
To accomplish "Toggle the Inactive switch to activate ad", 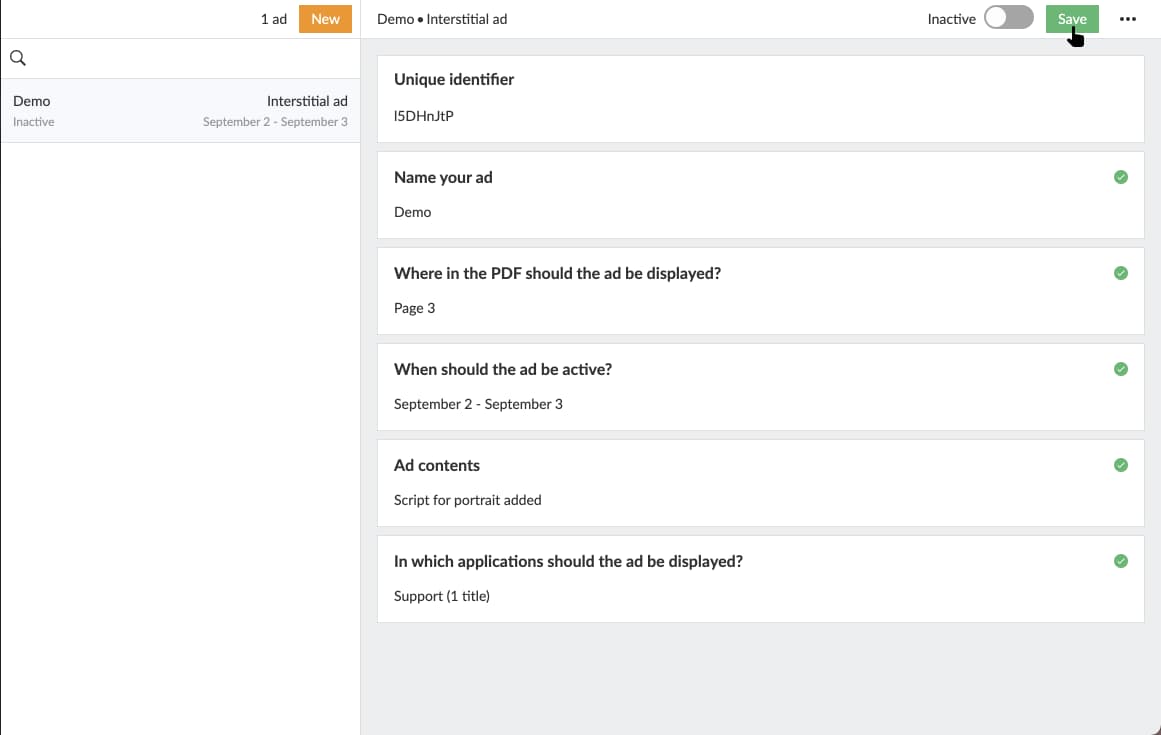I will (1008, 19).
